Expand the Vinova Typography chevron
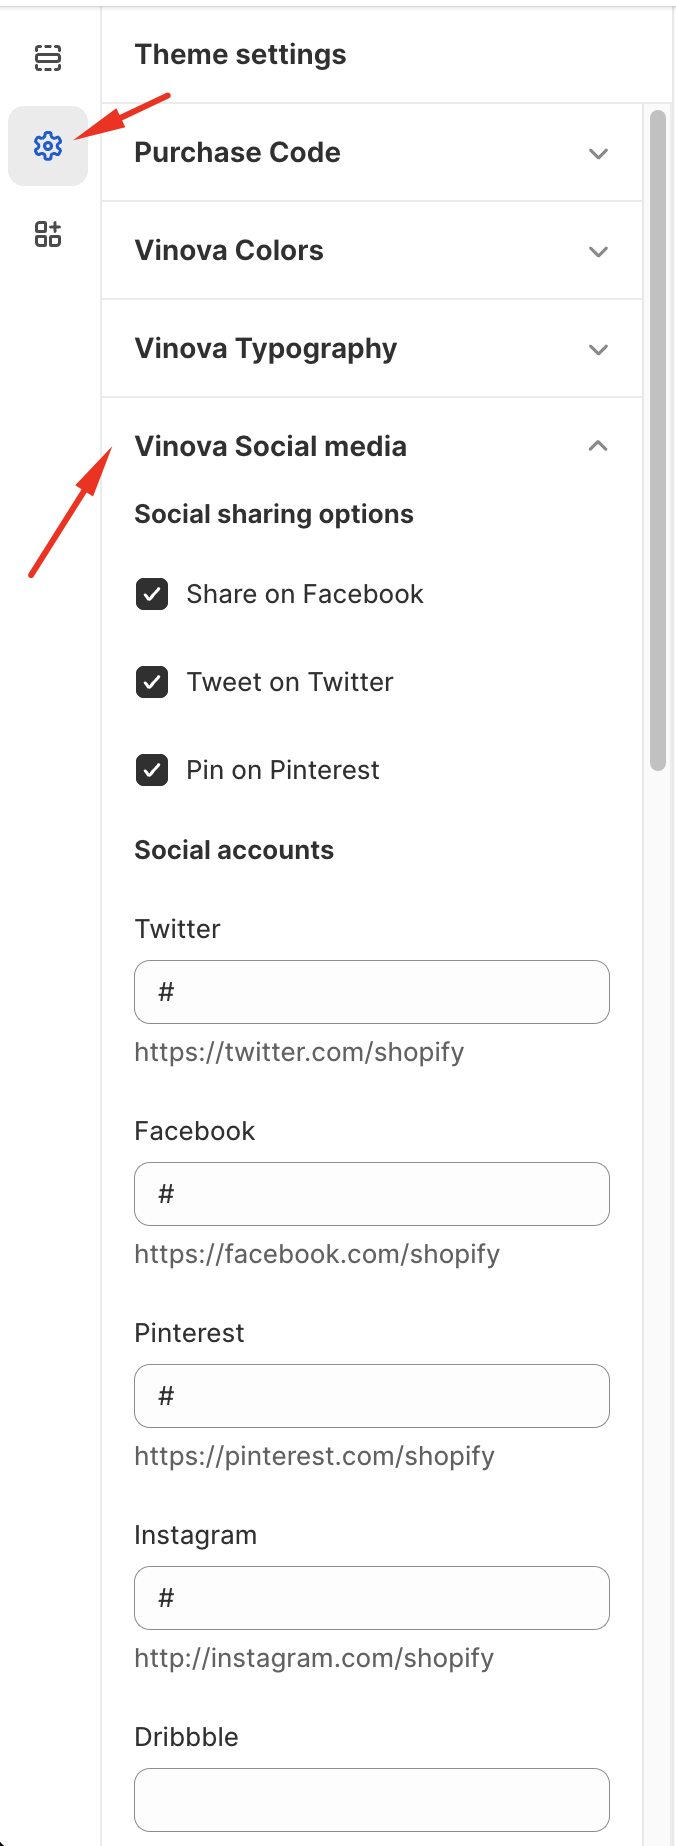Screen dimensions: 676x1846 (x=598, y=349)
